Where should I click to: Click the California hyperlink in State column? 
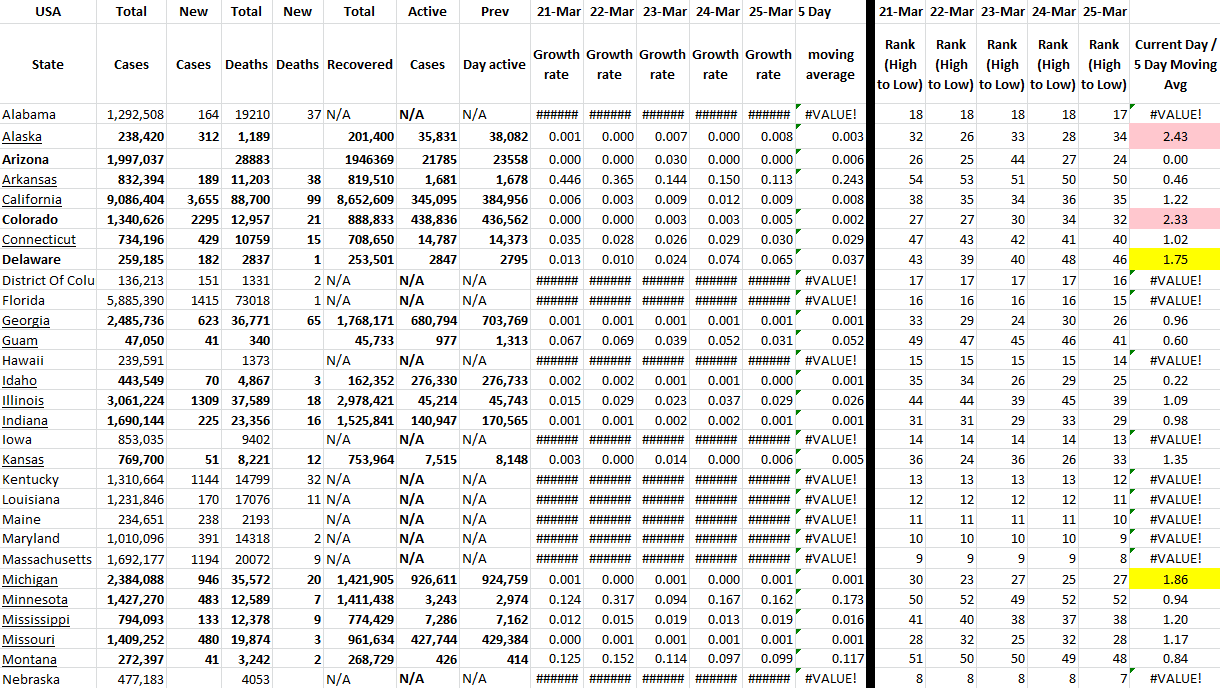tap(30, 200)
